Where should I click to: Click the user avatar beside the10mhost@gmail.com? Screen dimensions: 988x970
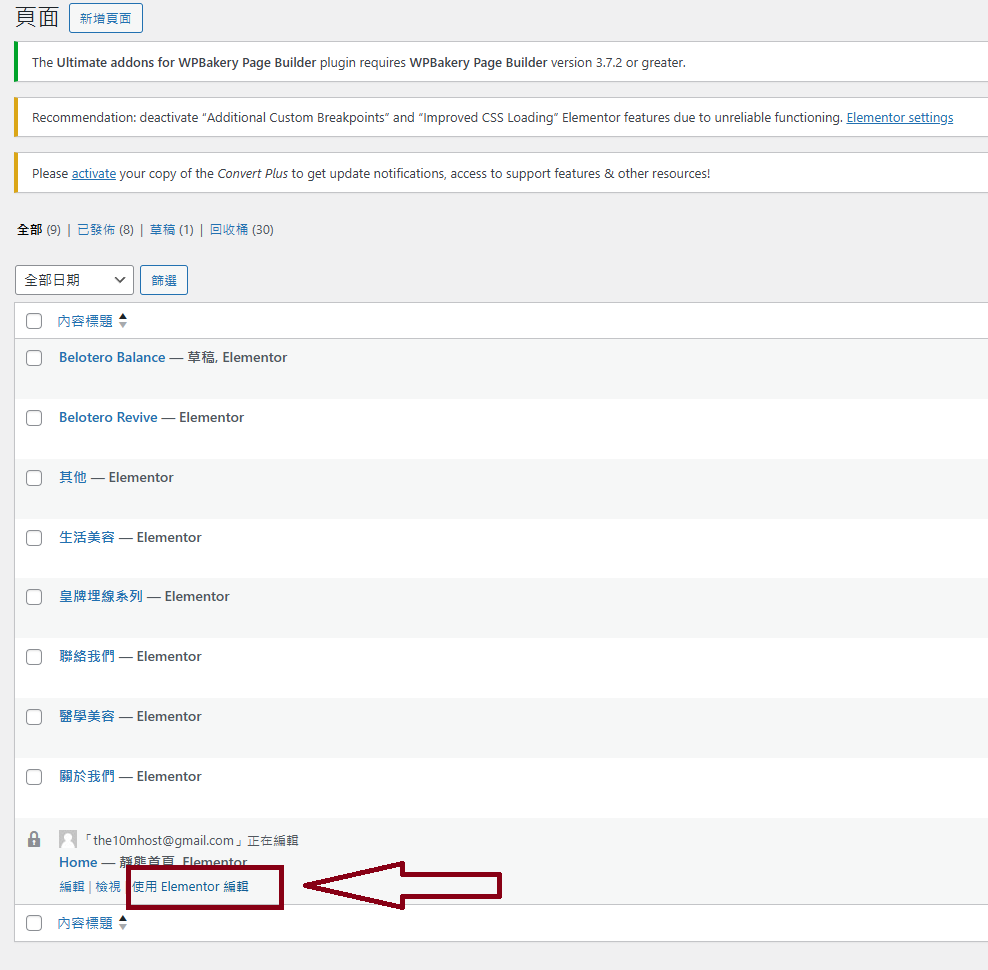[x=68, y=840]
